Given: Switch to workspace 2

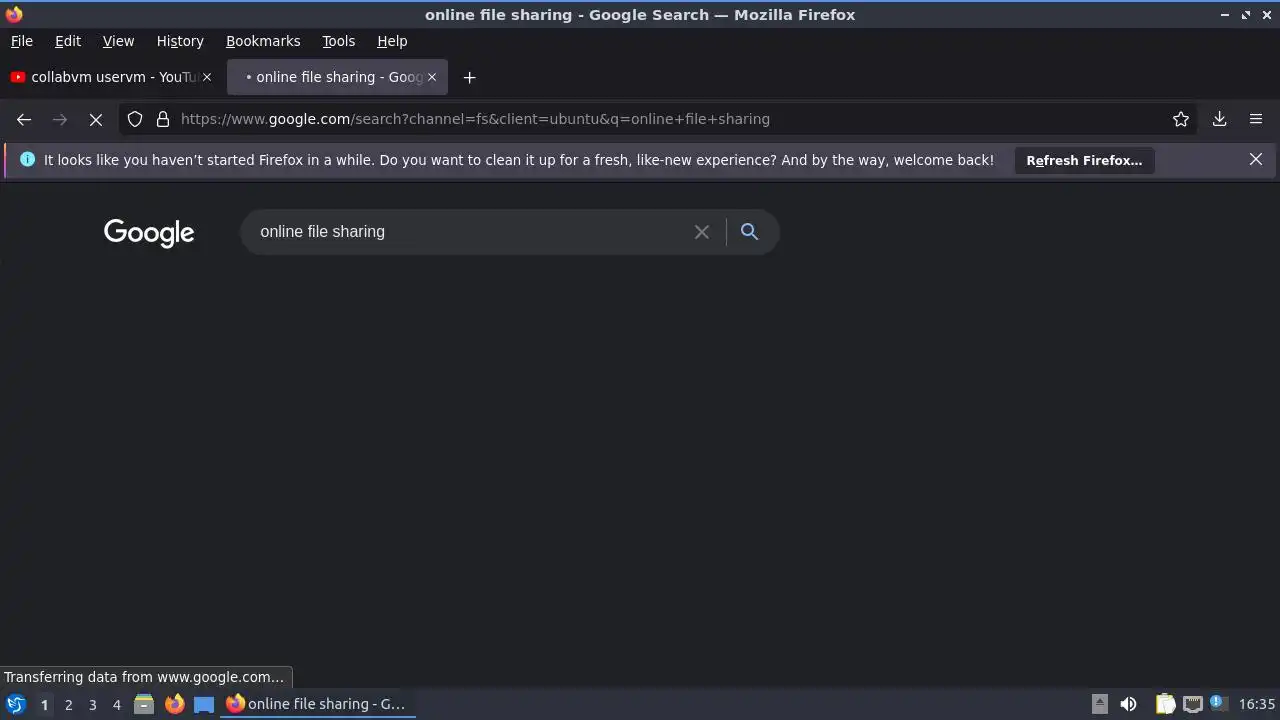Looking at the screenshot, I should click(68, 705).
